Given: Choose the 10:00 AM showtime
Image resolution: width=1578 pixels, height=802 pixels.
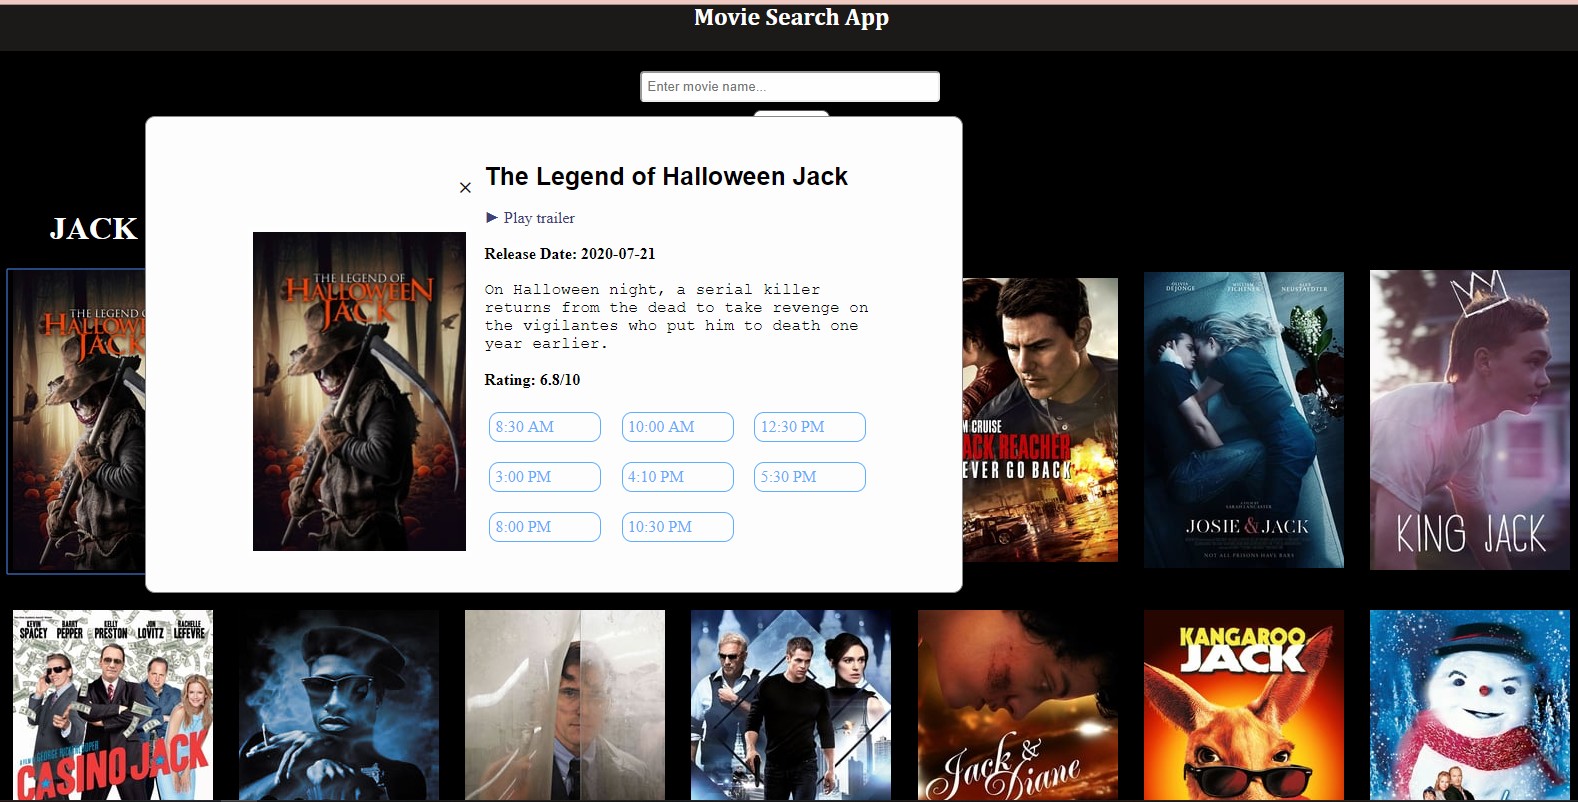Looking at the screenshot, I should pos(678,427).
